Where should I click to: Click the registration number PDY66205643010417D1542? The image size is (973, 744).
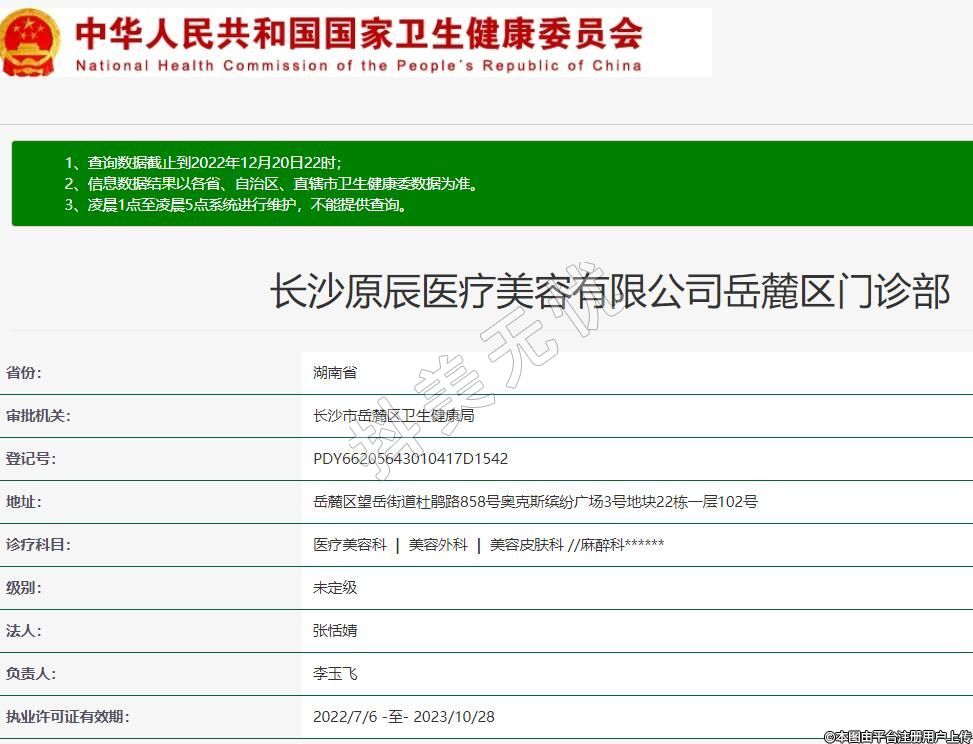click(410, 459)
